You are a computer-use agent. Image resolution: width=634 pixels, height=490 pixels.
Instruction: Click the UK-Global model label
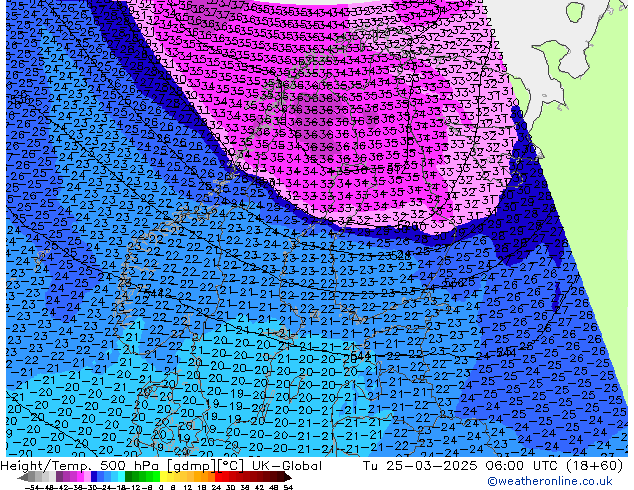287,466
